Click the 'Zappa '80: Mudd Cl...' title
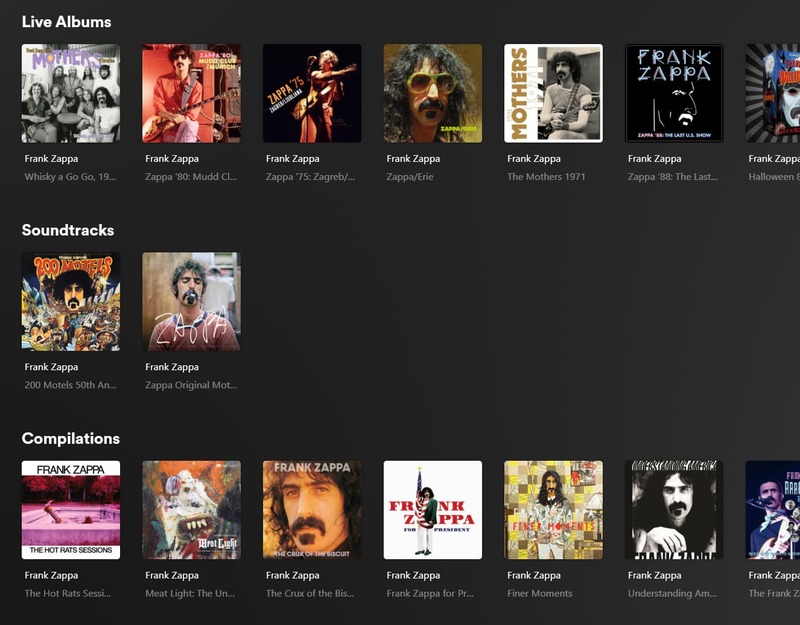The width and height of the screenshot is (800, 625). (191, 177)
